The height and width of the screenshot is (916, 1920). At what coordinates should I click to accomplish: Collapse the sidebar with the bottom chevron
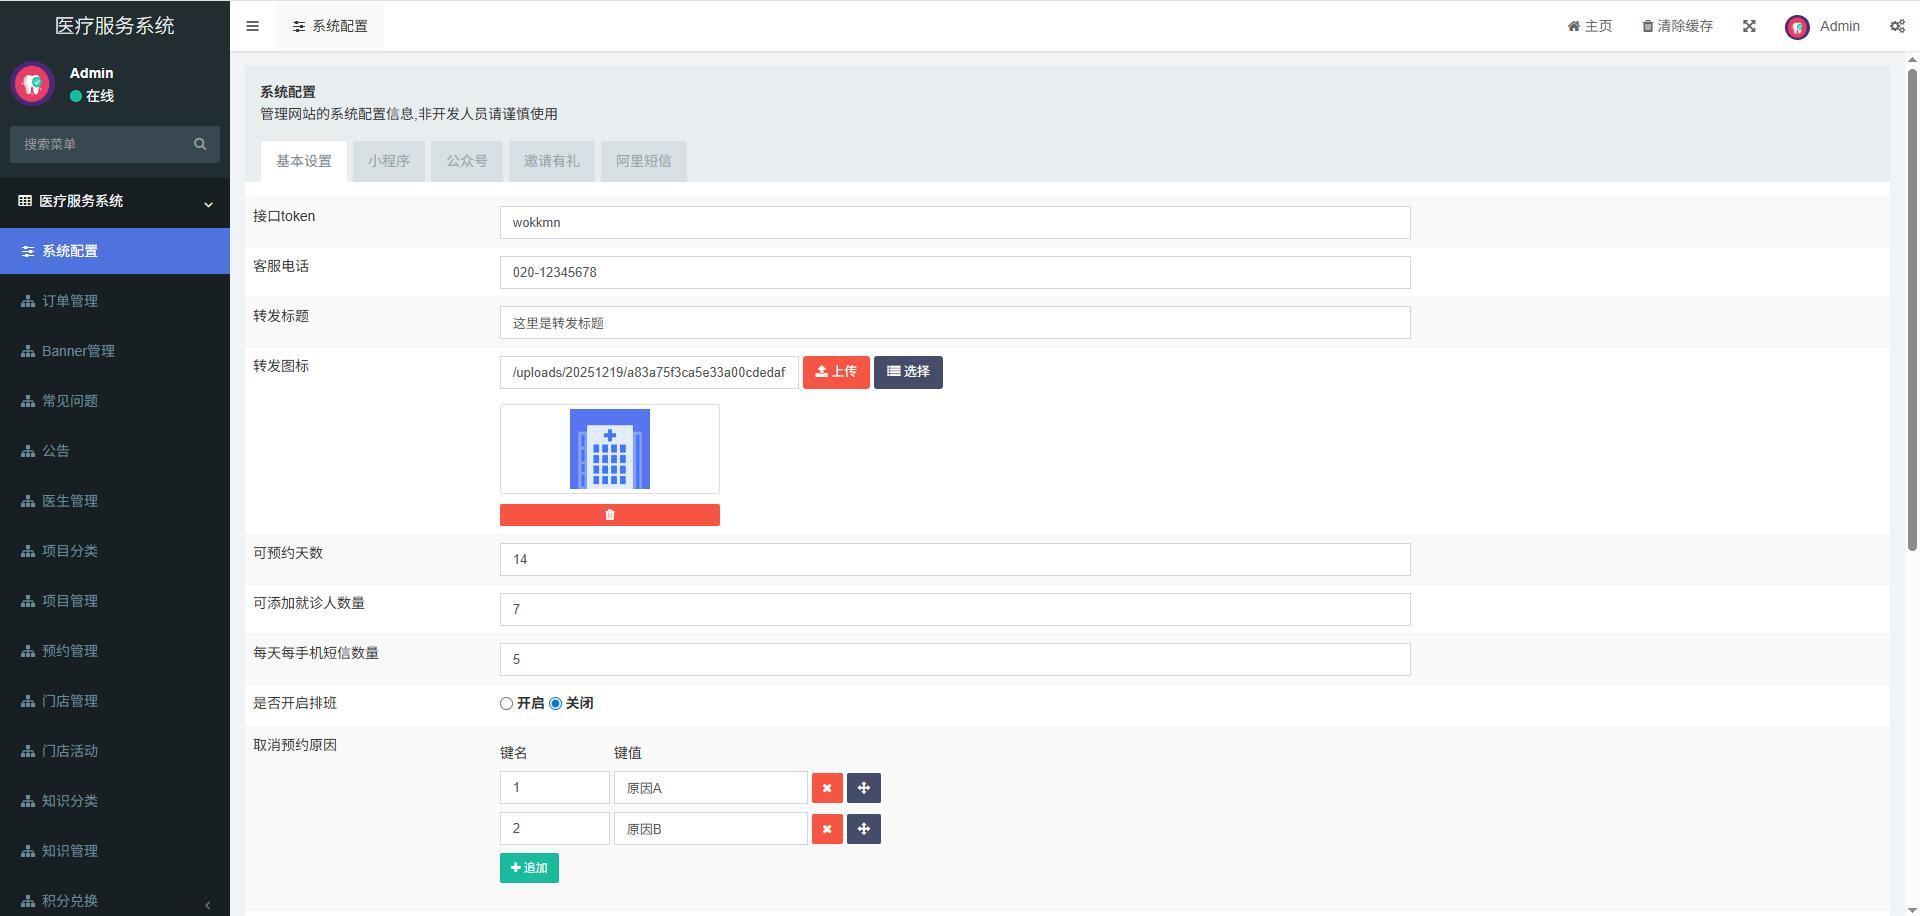click(207, 904)
